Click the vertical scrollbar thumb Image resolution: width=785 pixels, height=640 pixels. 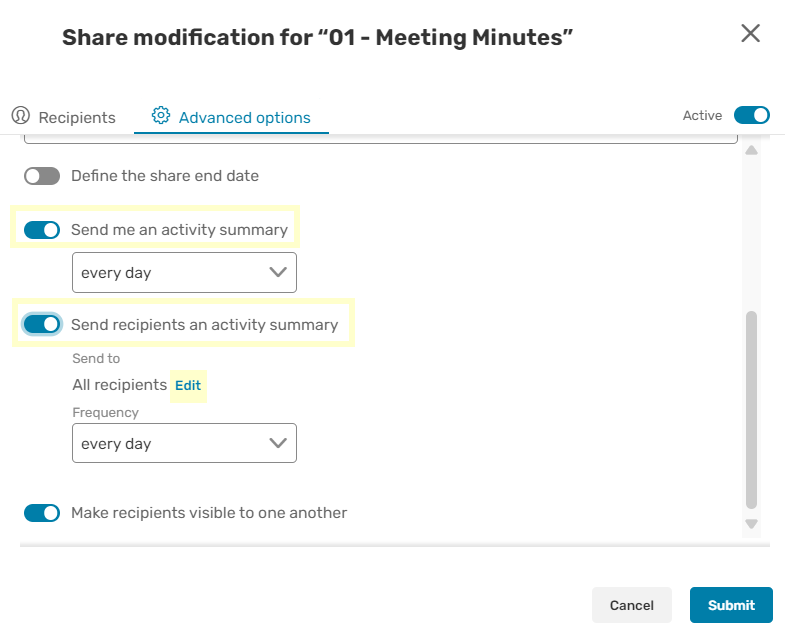click(751, 410)
